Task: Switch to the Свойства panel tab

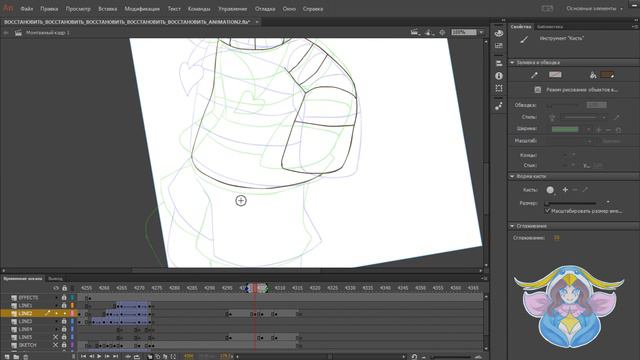Action: [521, 27]
